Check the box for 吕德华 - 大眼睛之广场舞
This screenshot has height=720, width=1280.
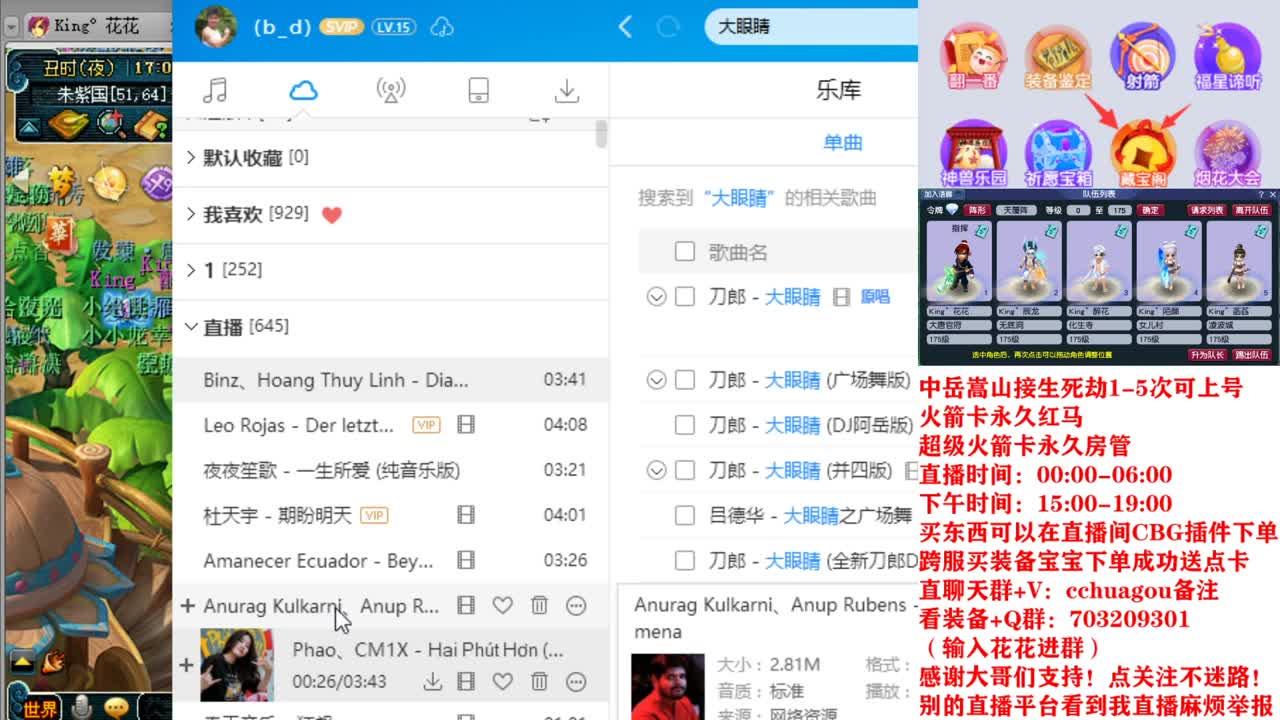[685, 515]
